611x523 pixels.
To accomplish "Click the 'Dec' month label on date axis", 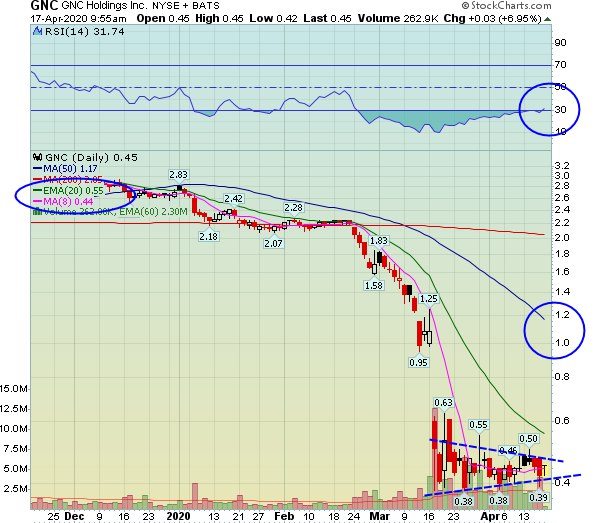I will 74,516.
